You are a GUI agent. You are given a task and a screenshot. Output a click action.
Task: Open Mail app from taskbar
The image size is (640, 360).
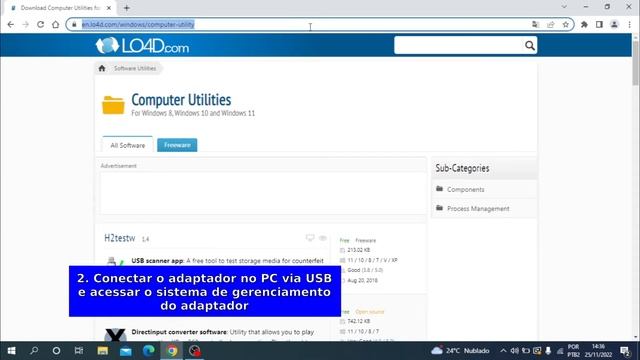pyautogui.click(x=126, y=351)
